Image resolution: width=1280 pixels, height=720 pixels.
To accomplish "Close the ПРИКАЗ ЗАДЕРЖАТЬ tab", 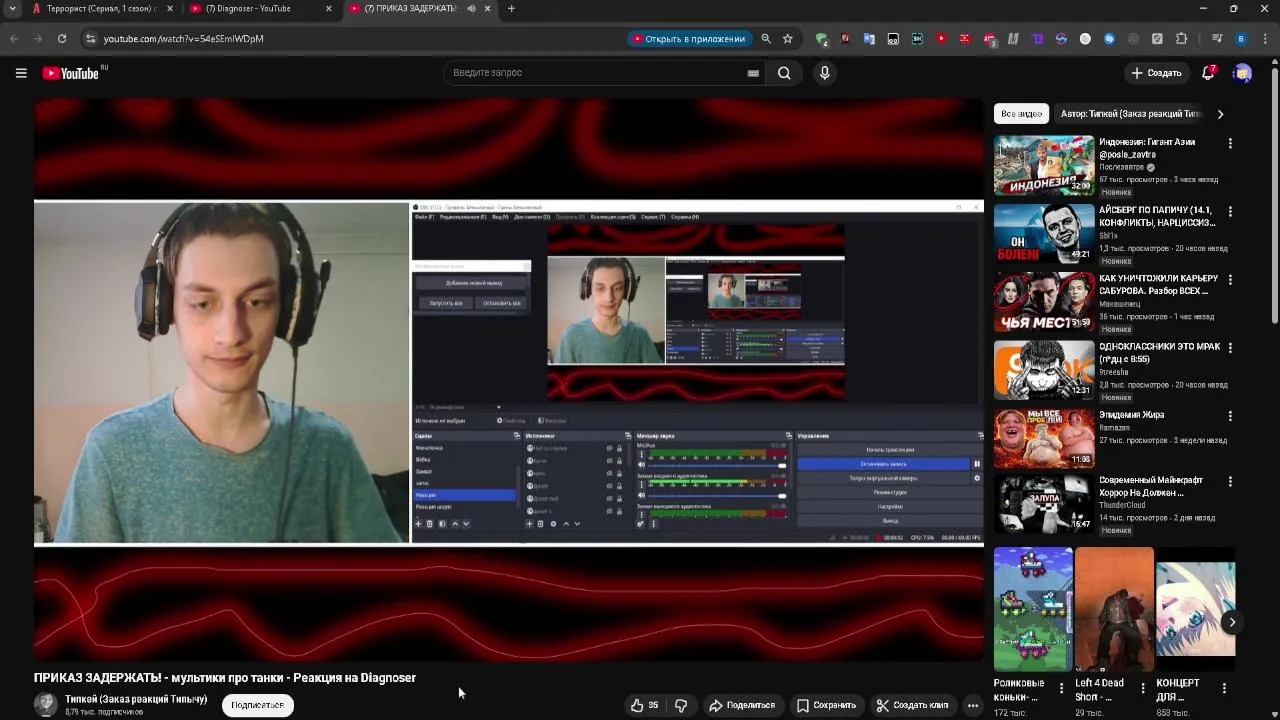I will coord(487,9).
